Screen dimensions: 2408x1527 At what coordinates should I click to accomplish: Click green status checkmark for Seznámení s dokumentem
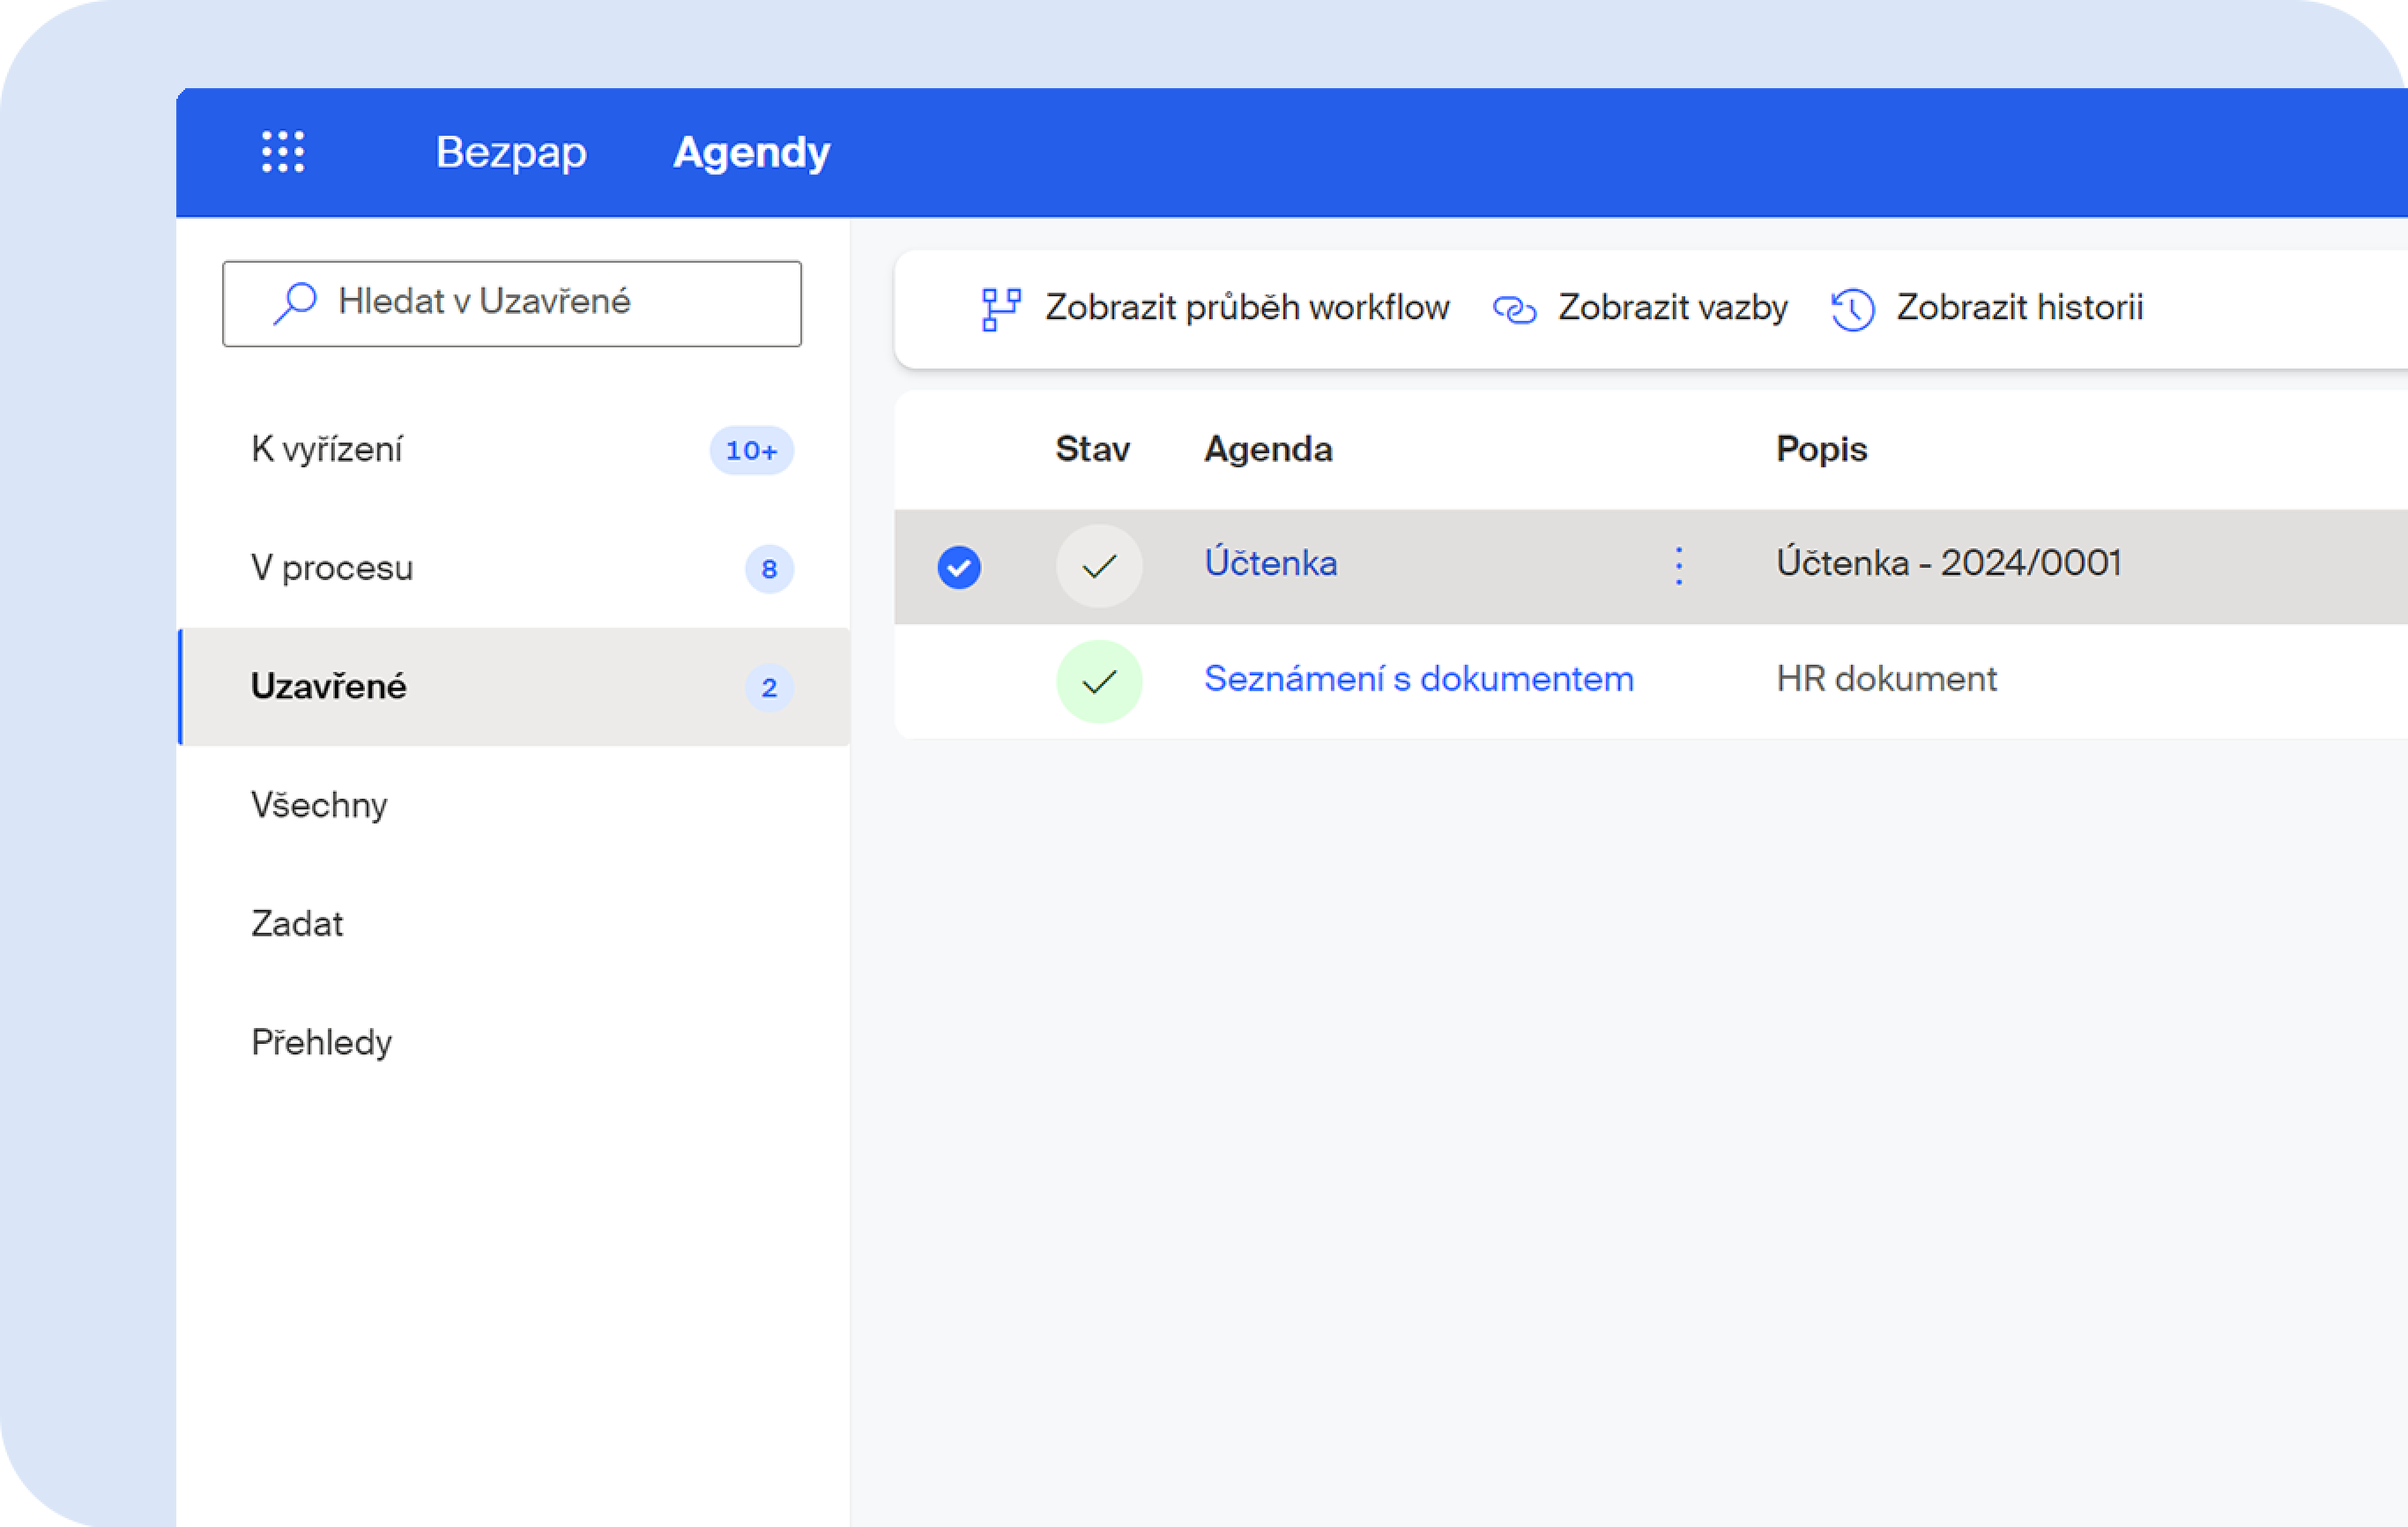[x=1099, y=682]
